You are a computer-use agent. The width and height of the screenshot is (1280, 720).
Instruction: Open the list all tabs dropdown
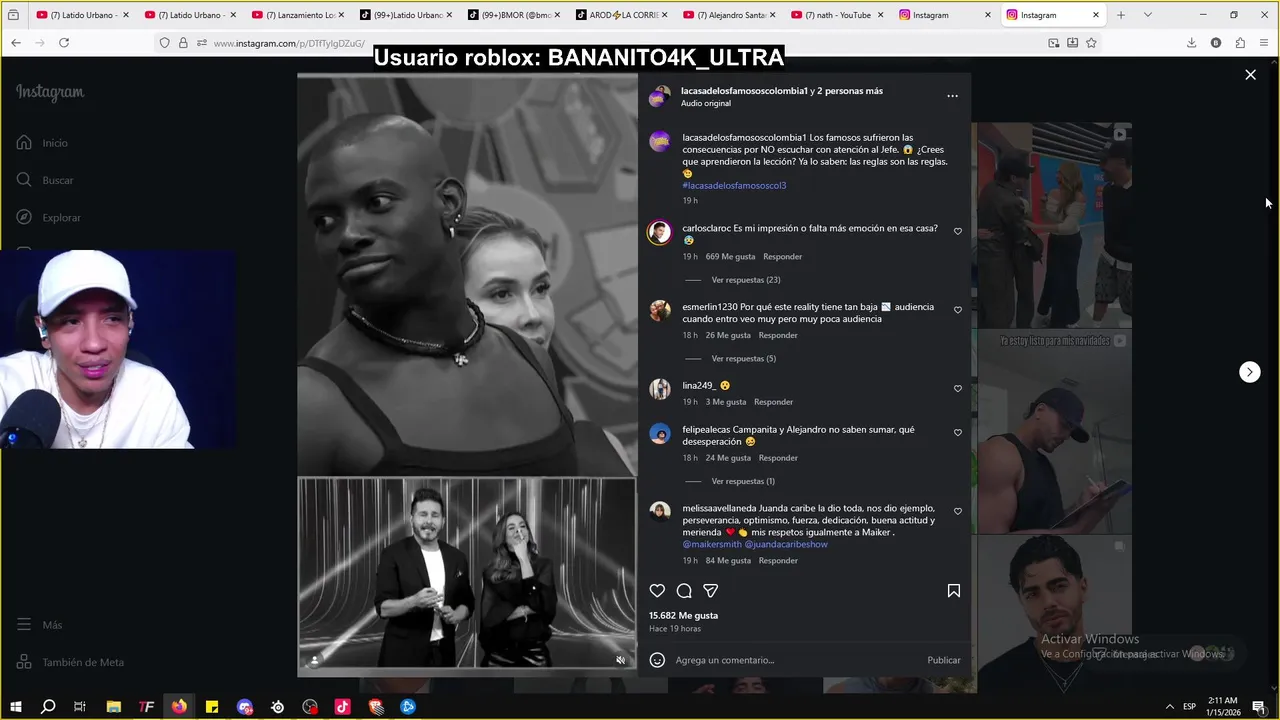coord(1147,15)
